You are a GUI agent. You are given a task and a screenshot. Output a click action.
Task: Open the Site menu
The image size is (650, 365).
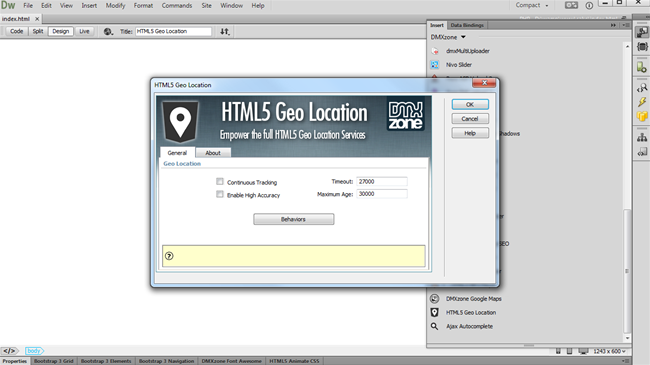(206, 5)
